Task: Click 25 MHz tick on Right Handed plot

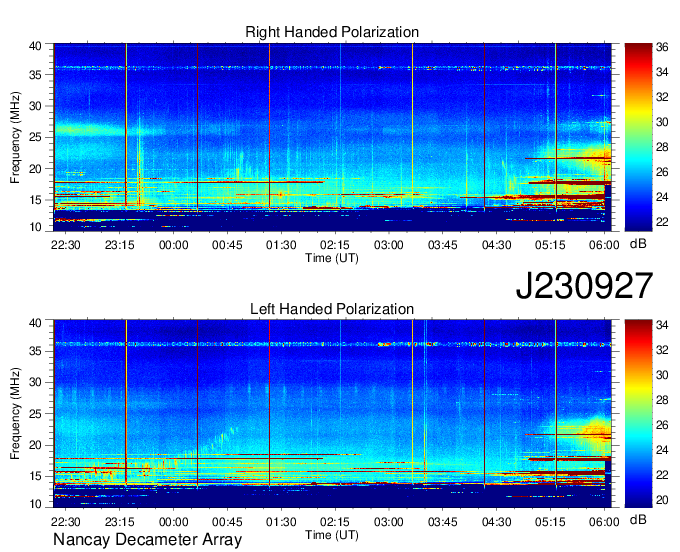Action: [36, 137]
